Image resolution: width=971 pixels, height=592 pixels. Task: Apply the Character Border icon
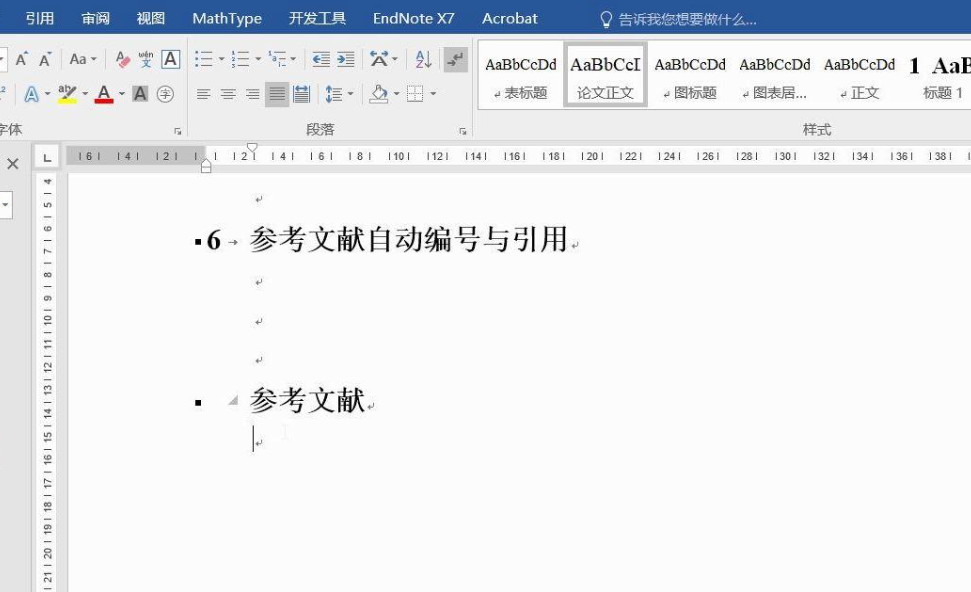point(171,60)
